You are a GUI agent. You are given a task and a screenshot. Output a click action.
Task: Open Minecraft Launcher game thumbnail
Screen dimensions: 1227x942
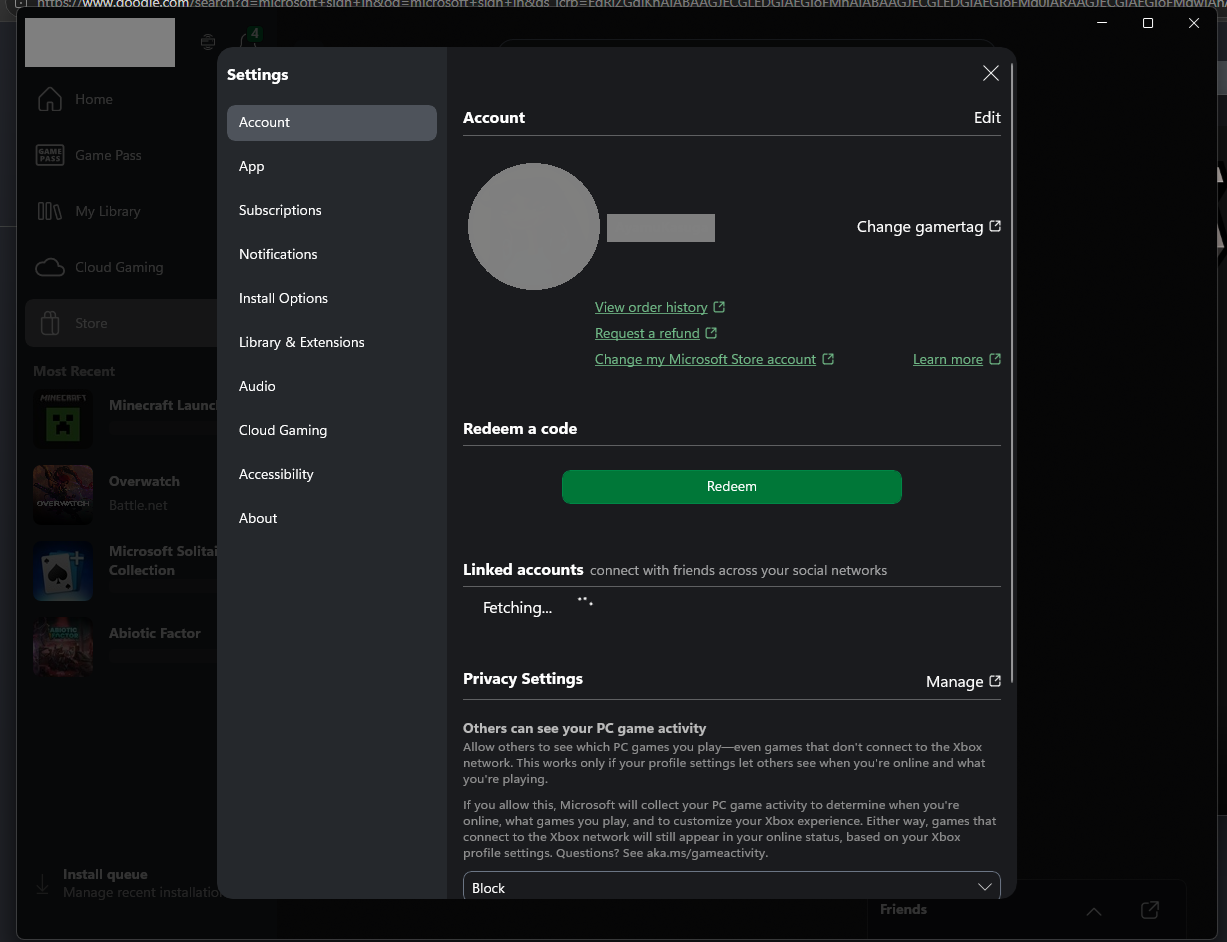[x=63, y=418]
